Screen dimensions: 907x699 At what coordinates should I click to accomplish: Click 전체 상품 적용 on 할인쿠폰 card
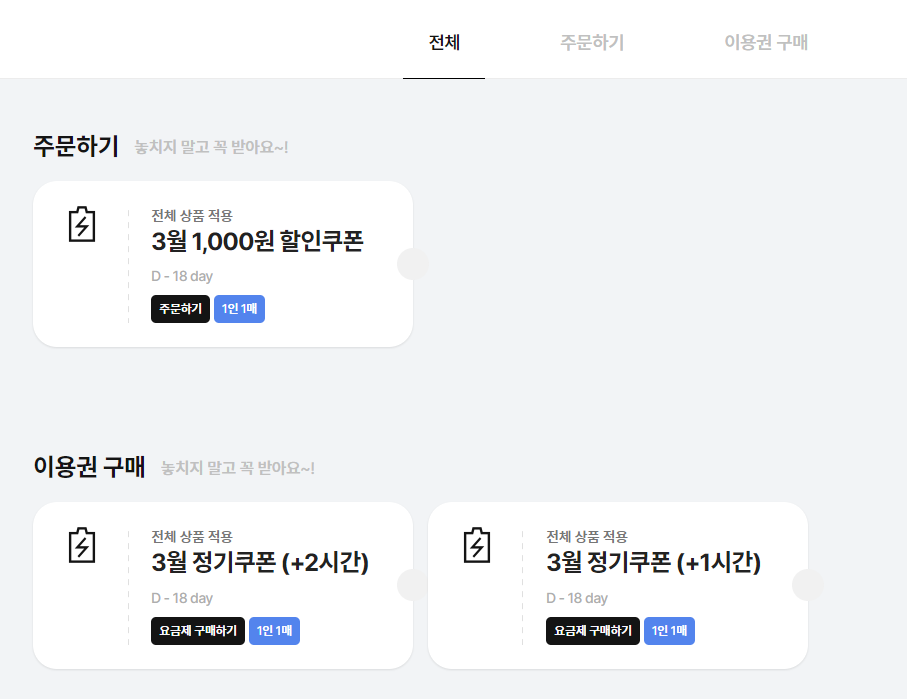(x=191, y=216)
